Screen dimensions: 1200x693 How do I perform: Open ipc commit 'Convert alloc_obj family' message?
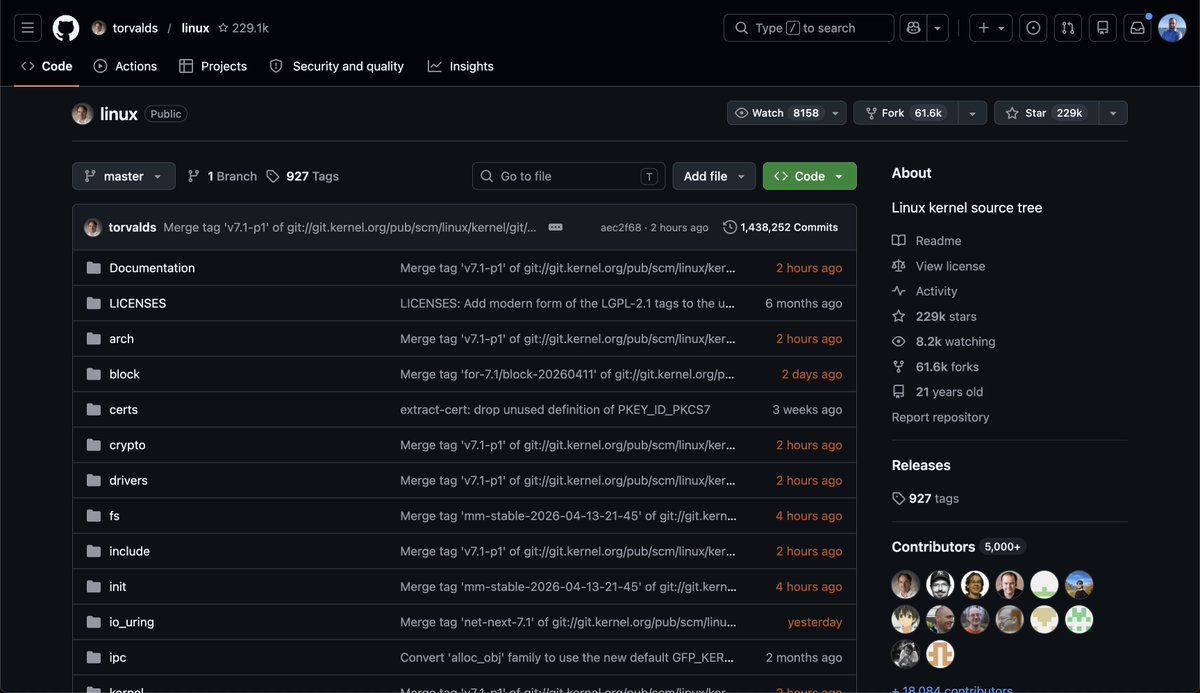tap(568, 658)
